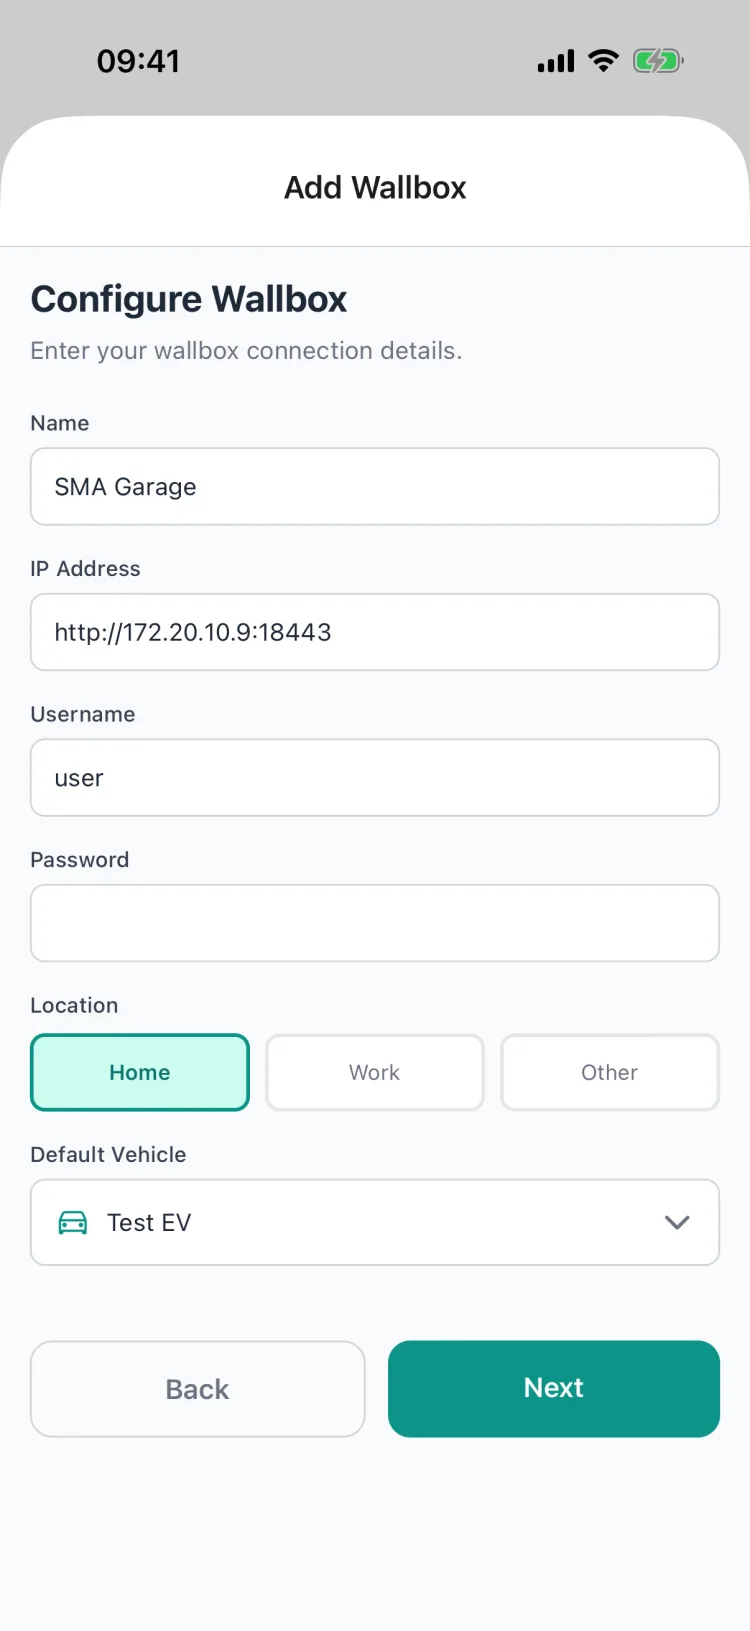This screenshot has width=750, height=1631.
Task: Select the Work location option
Action: click(375, 1072)
